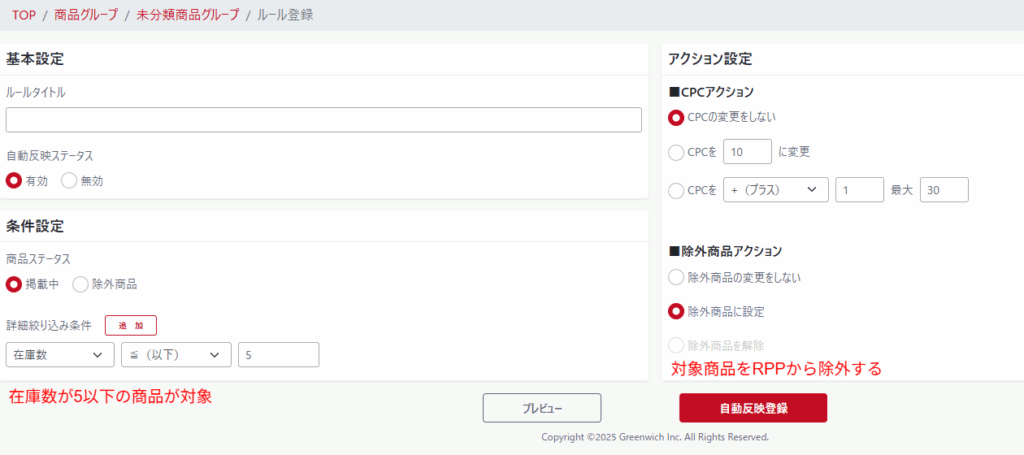Select the CPCを10に変更 radio option
Image resolution: width=1024 pixels, height=455 pixels.
pyautogui.click(x=676, y=153)
